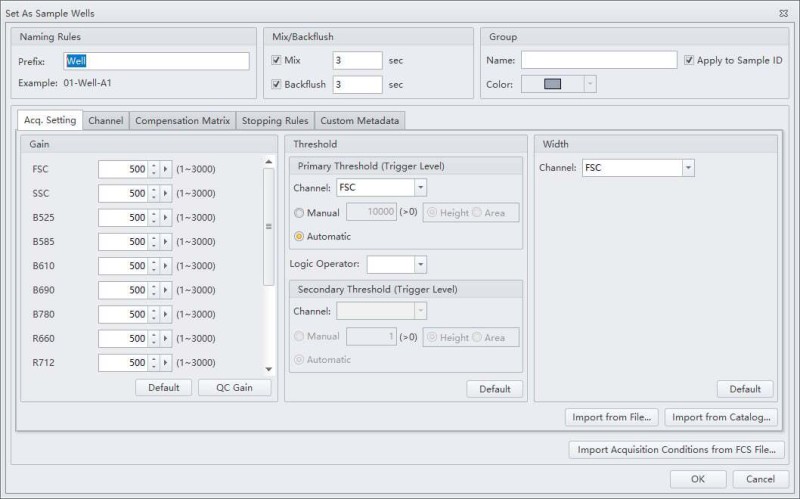Open the Compensation Matrix tab
800x499 pixels.
click(x=183, y=121)
